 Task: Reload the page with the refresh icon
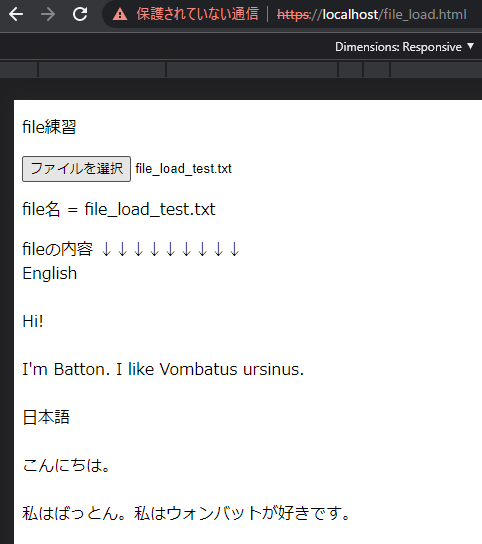coord(80,14)
